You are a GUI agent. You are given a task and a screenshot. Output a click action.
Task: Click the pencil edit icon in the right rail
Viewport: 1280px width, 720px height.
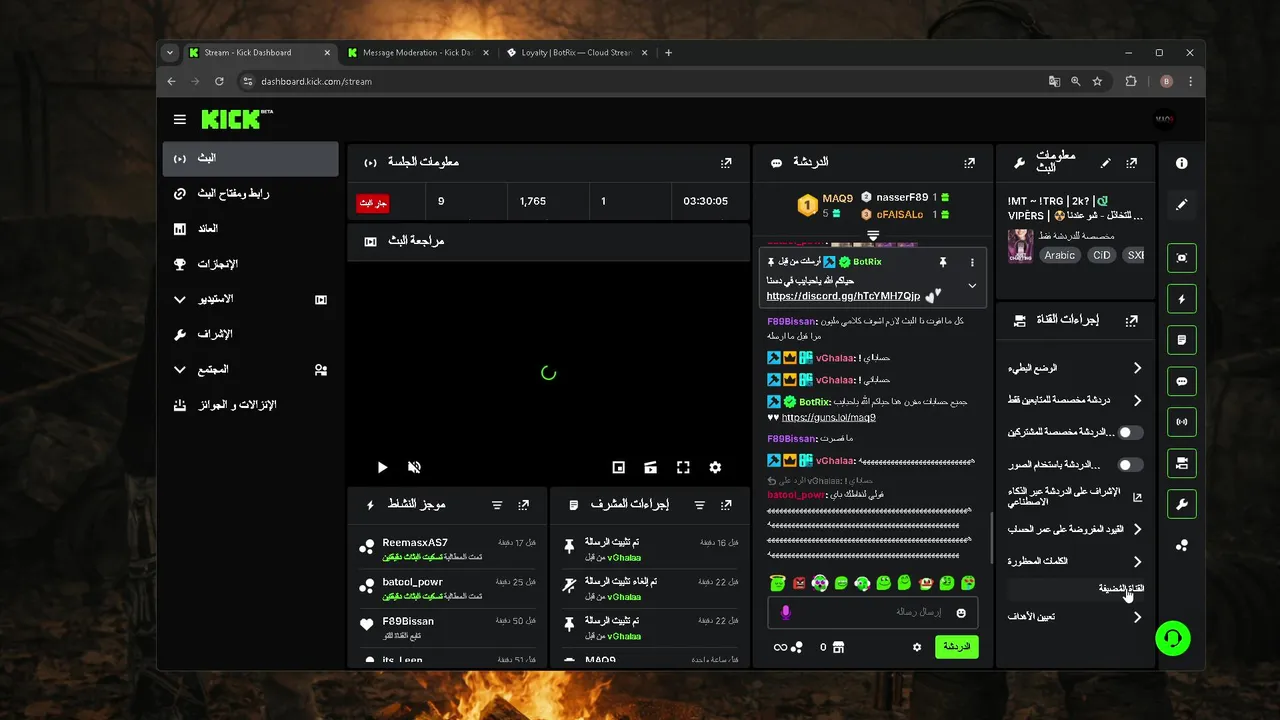click(x=1182, y=204)
